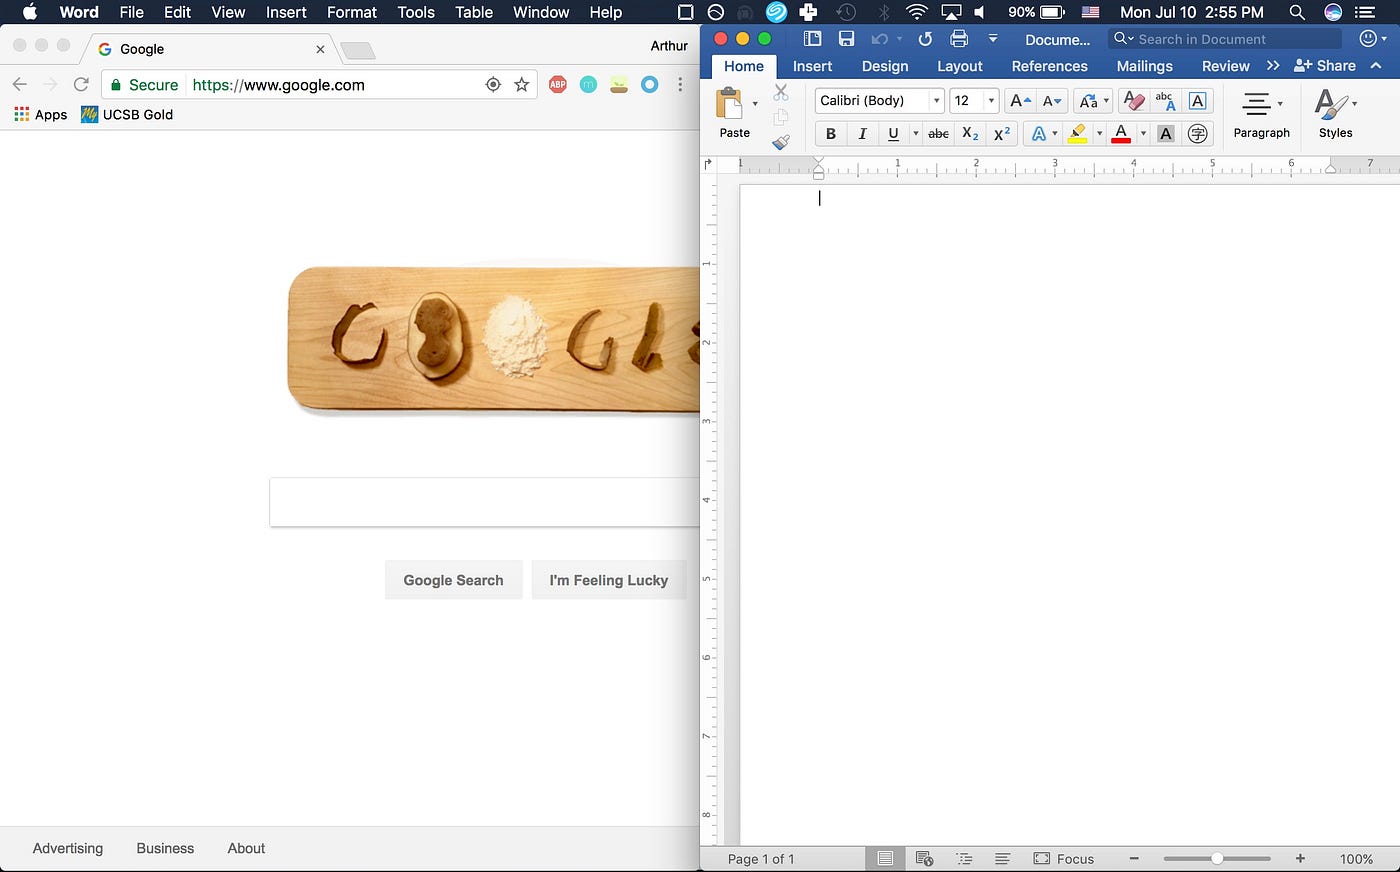
Task: Apply superscript with the X² button
Action: [1002, 133]
